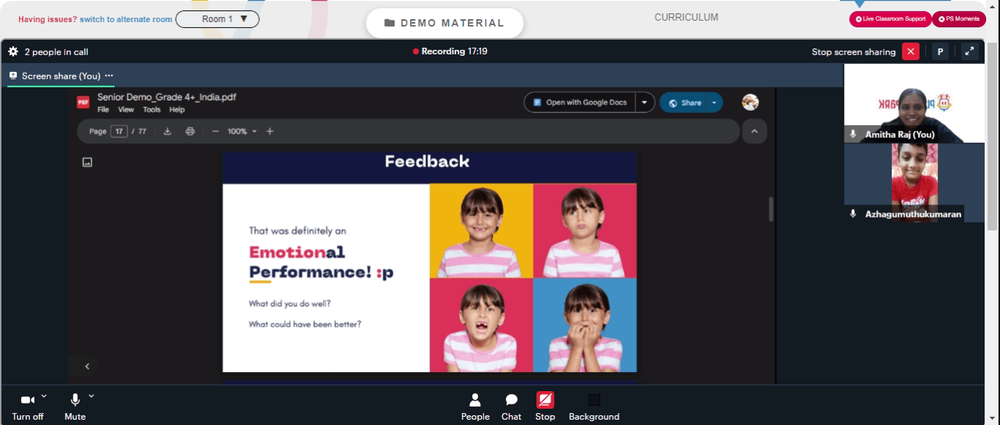Edit the page number field showing 17
Screen dimensions: 1000x425
pos(119,131)
